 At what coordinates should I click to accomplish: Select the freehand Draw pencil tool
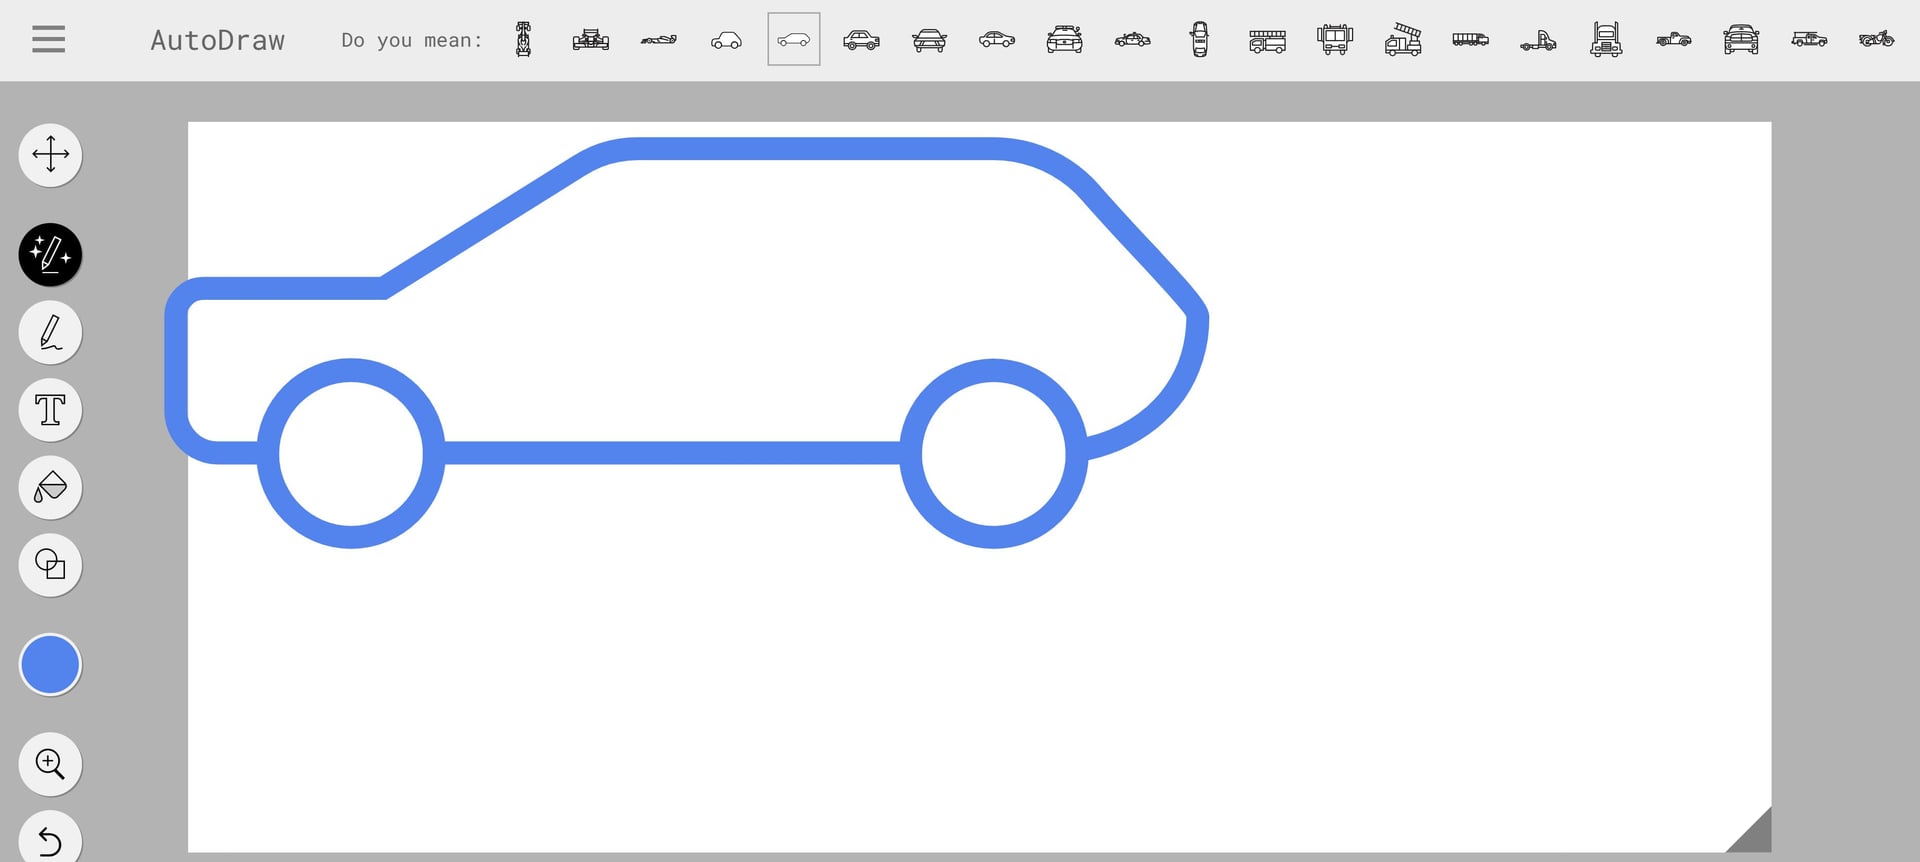(50, 332)
